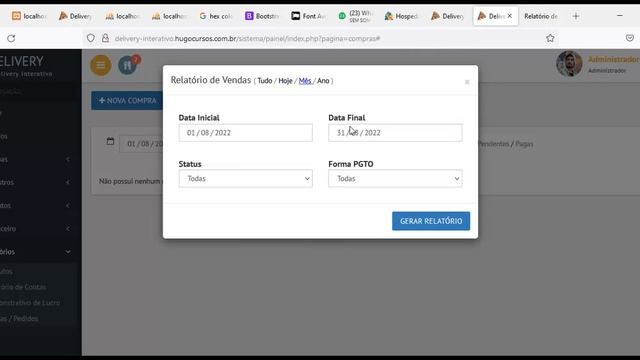Open the orders notification icon with badge

point(128,65)
